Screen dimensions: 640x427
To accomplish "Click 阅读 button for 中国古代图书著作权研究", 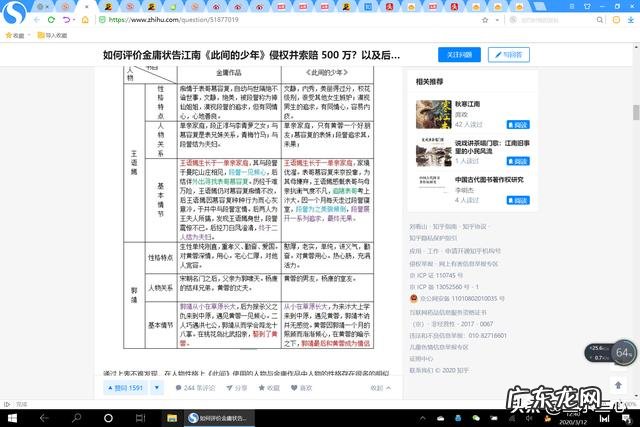I will click(x=518, y=200).
